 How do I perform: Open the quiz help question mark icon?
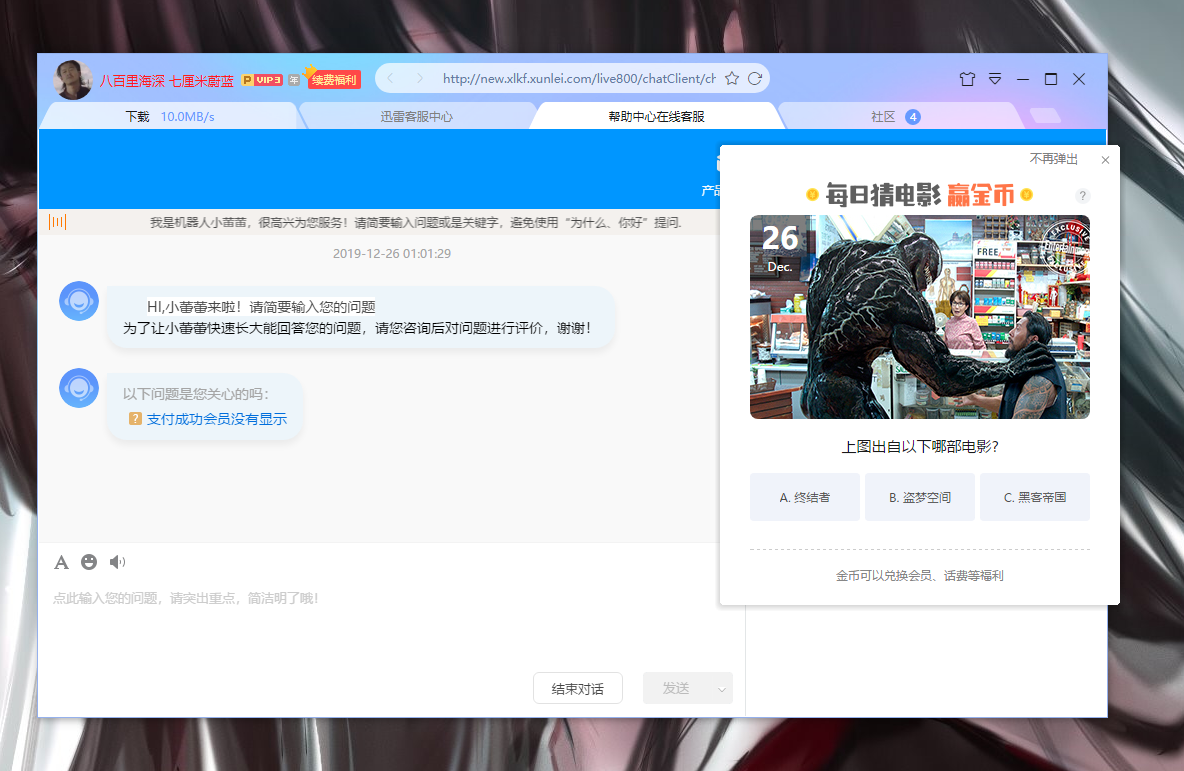(1082, 196)
